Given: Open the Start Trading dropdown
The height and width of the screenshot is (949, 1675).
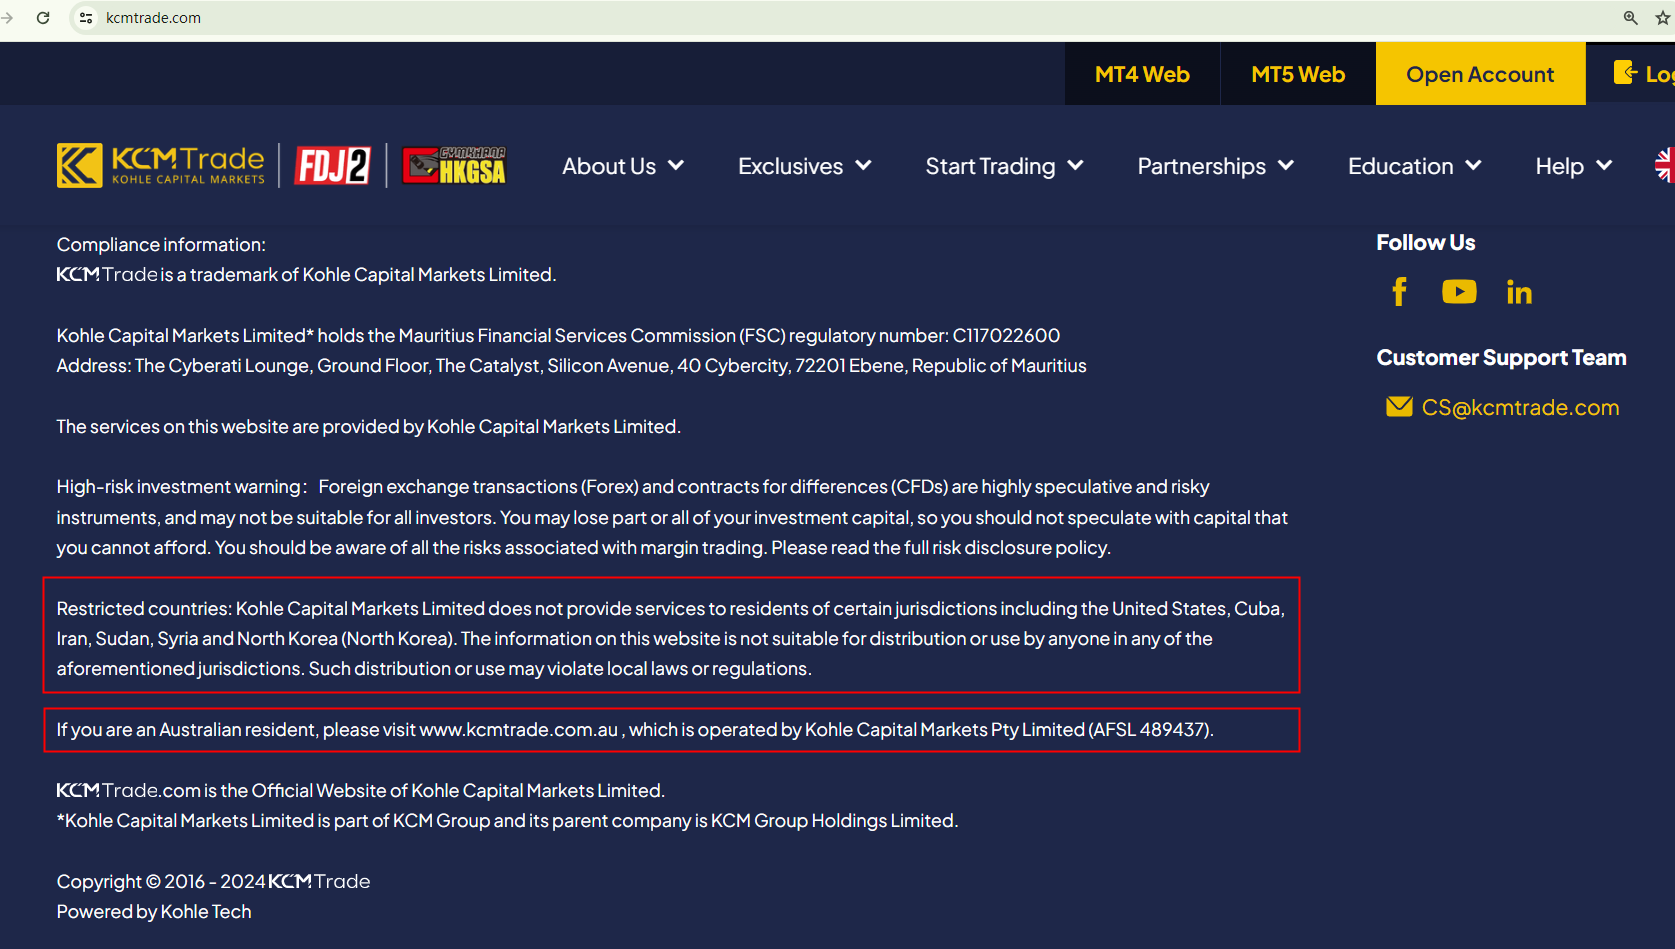Looking at the screenshot, I should [x=1005, y=166].
